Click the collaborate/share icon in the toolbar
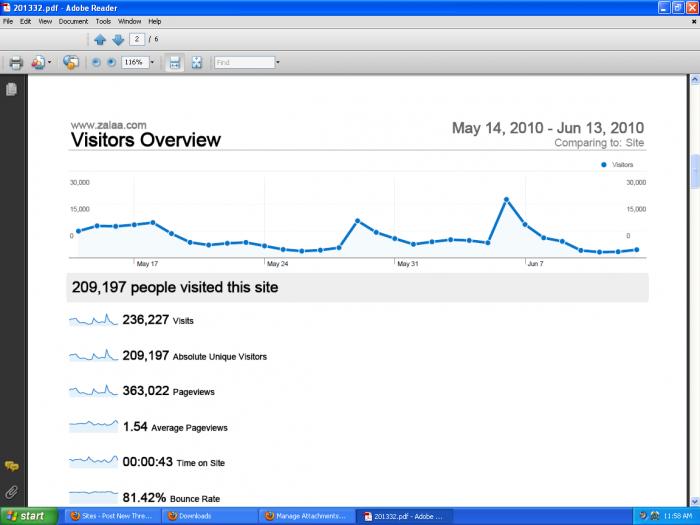 click(x=38, y=63)
